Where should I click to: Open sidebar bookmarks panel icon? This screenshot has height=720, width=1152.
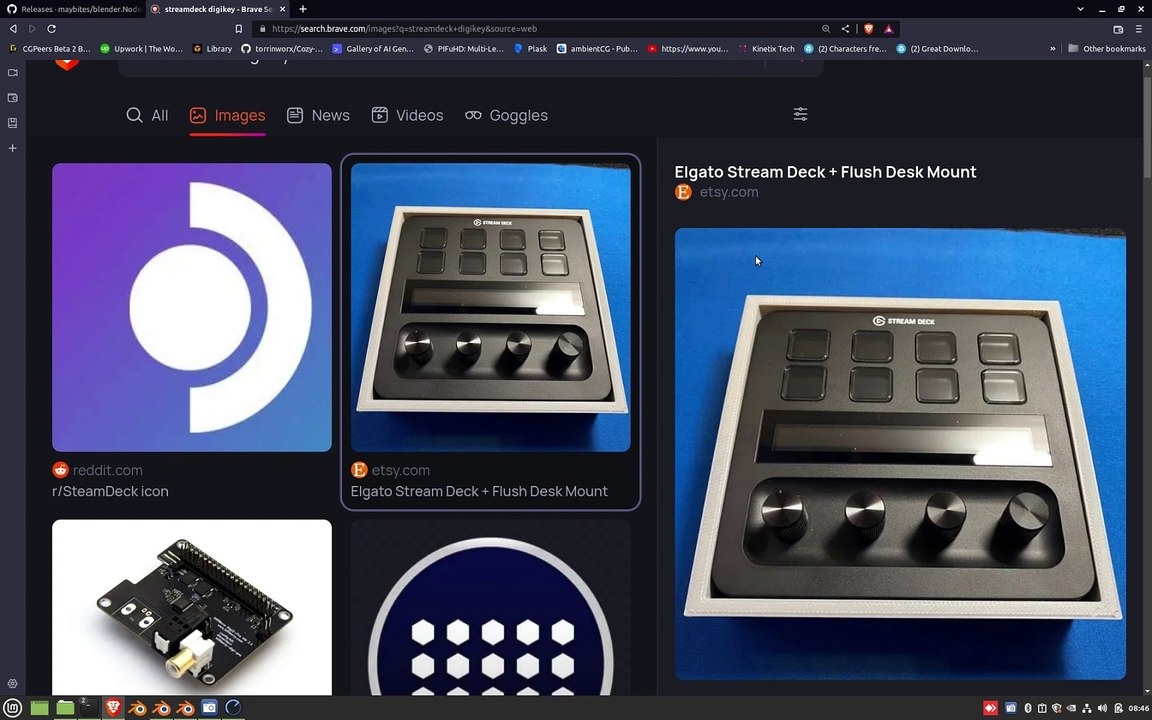pyautogui.click(x=12, y=123)
